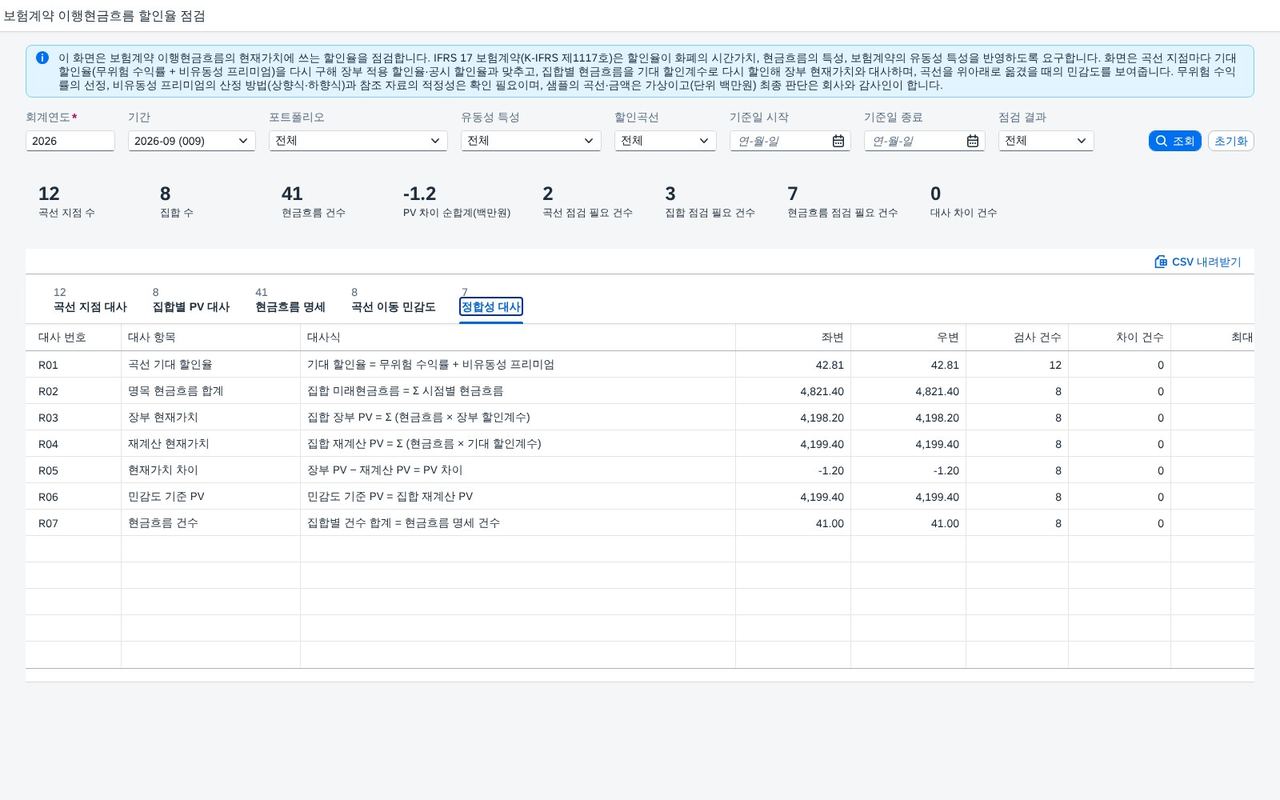
Task: Focus the 회계연도 input field
Action: pyautogui.click(x=70, y=141)
